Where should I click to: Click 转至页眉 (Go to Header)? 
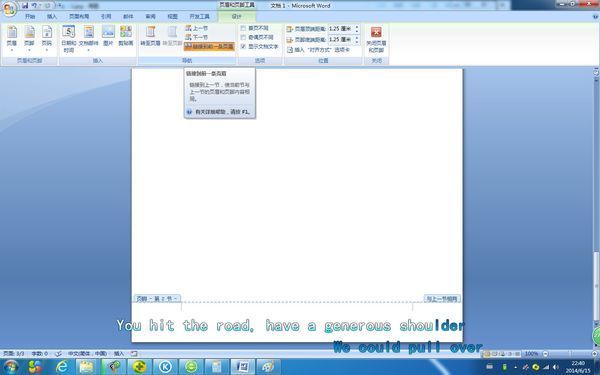[x=150, y=36]
